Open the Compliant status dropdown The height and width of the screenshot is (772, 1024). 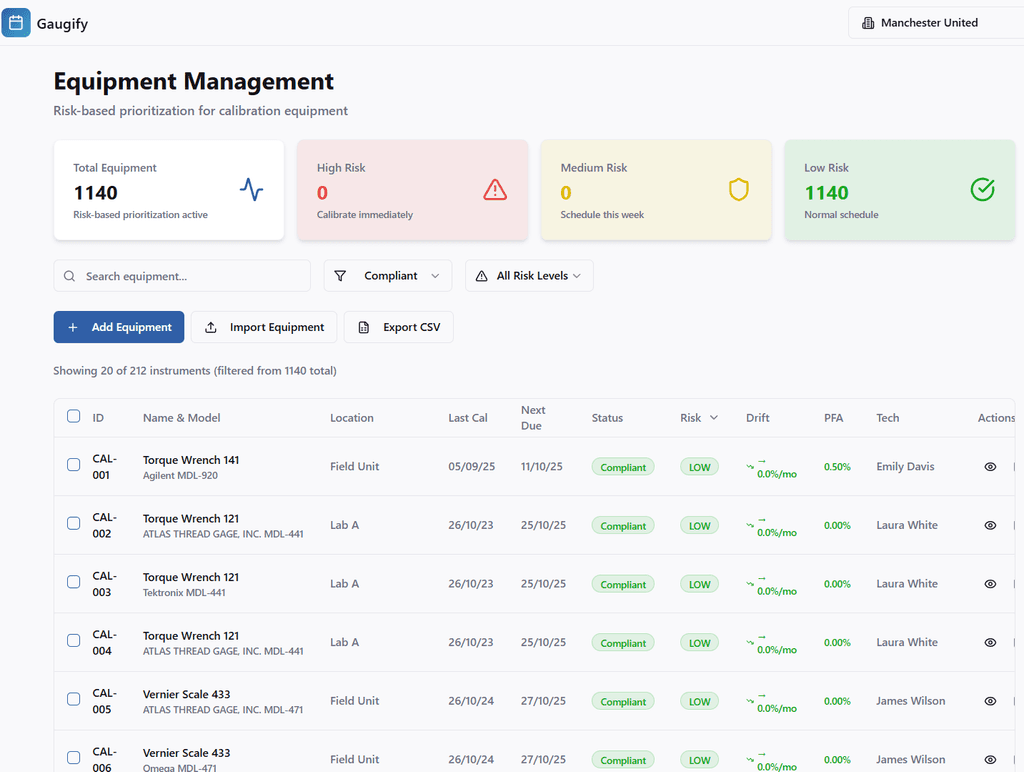pyautogui.click(x=388, y=275)
